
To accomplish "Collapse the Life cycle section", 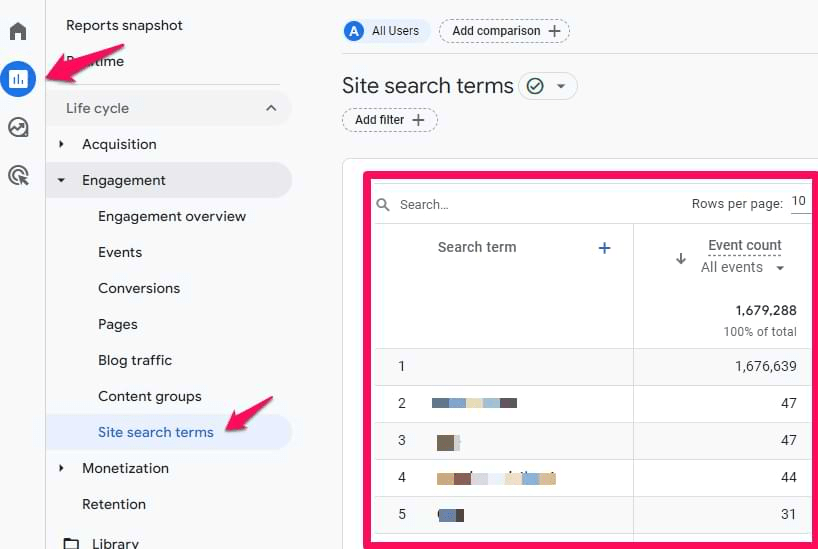I will pos(270,108).
